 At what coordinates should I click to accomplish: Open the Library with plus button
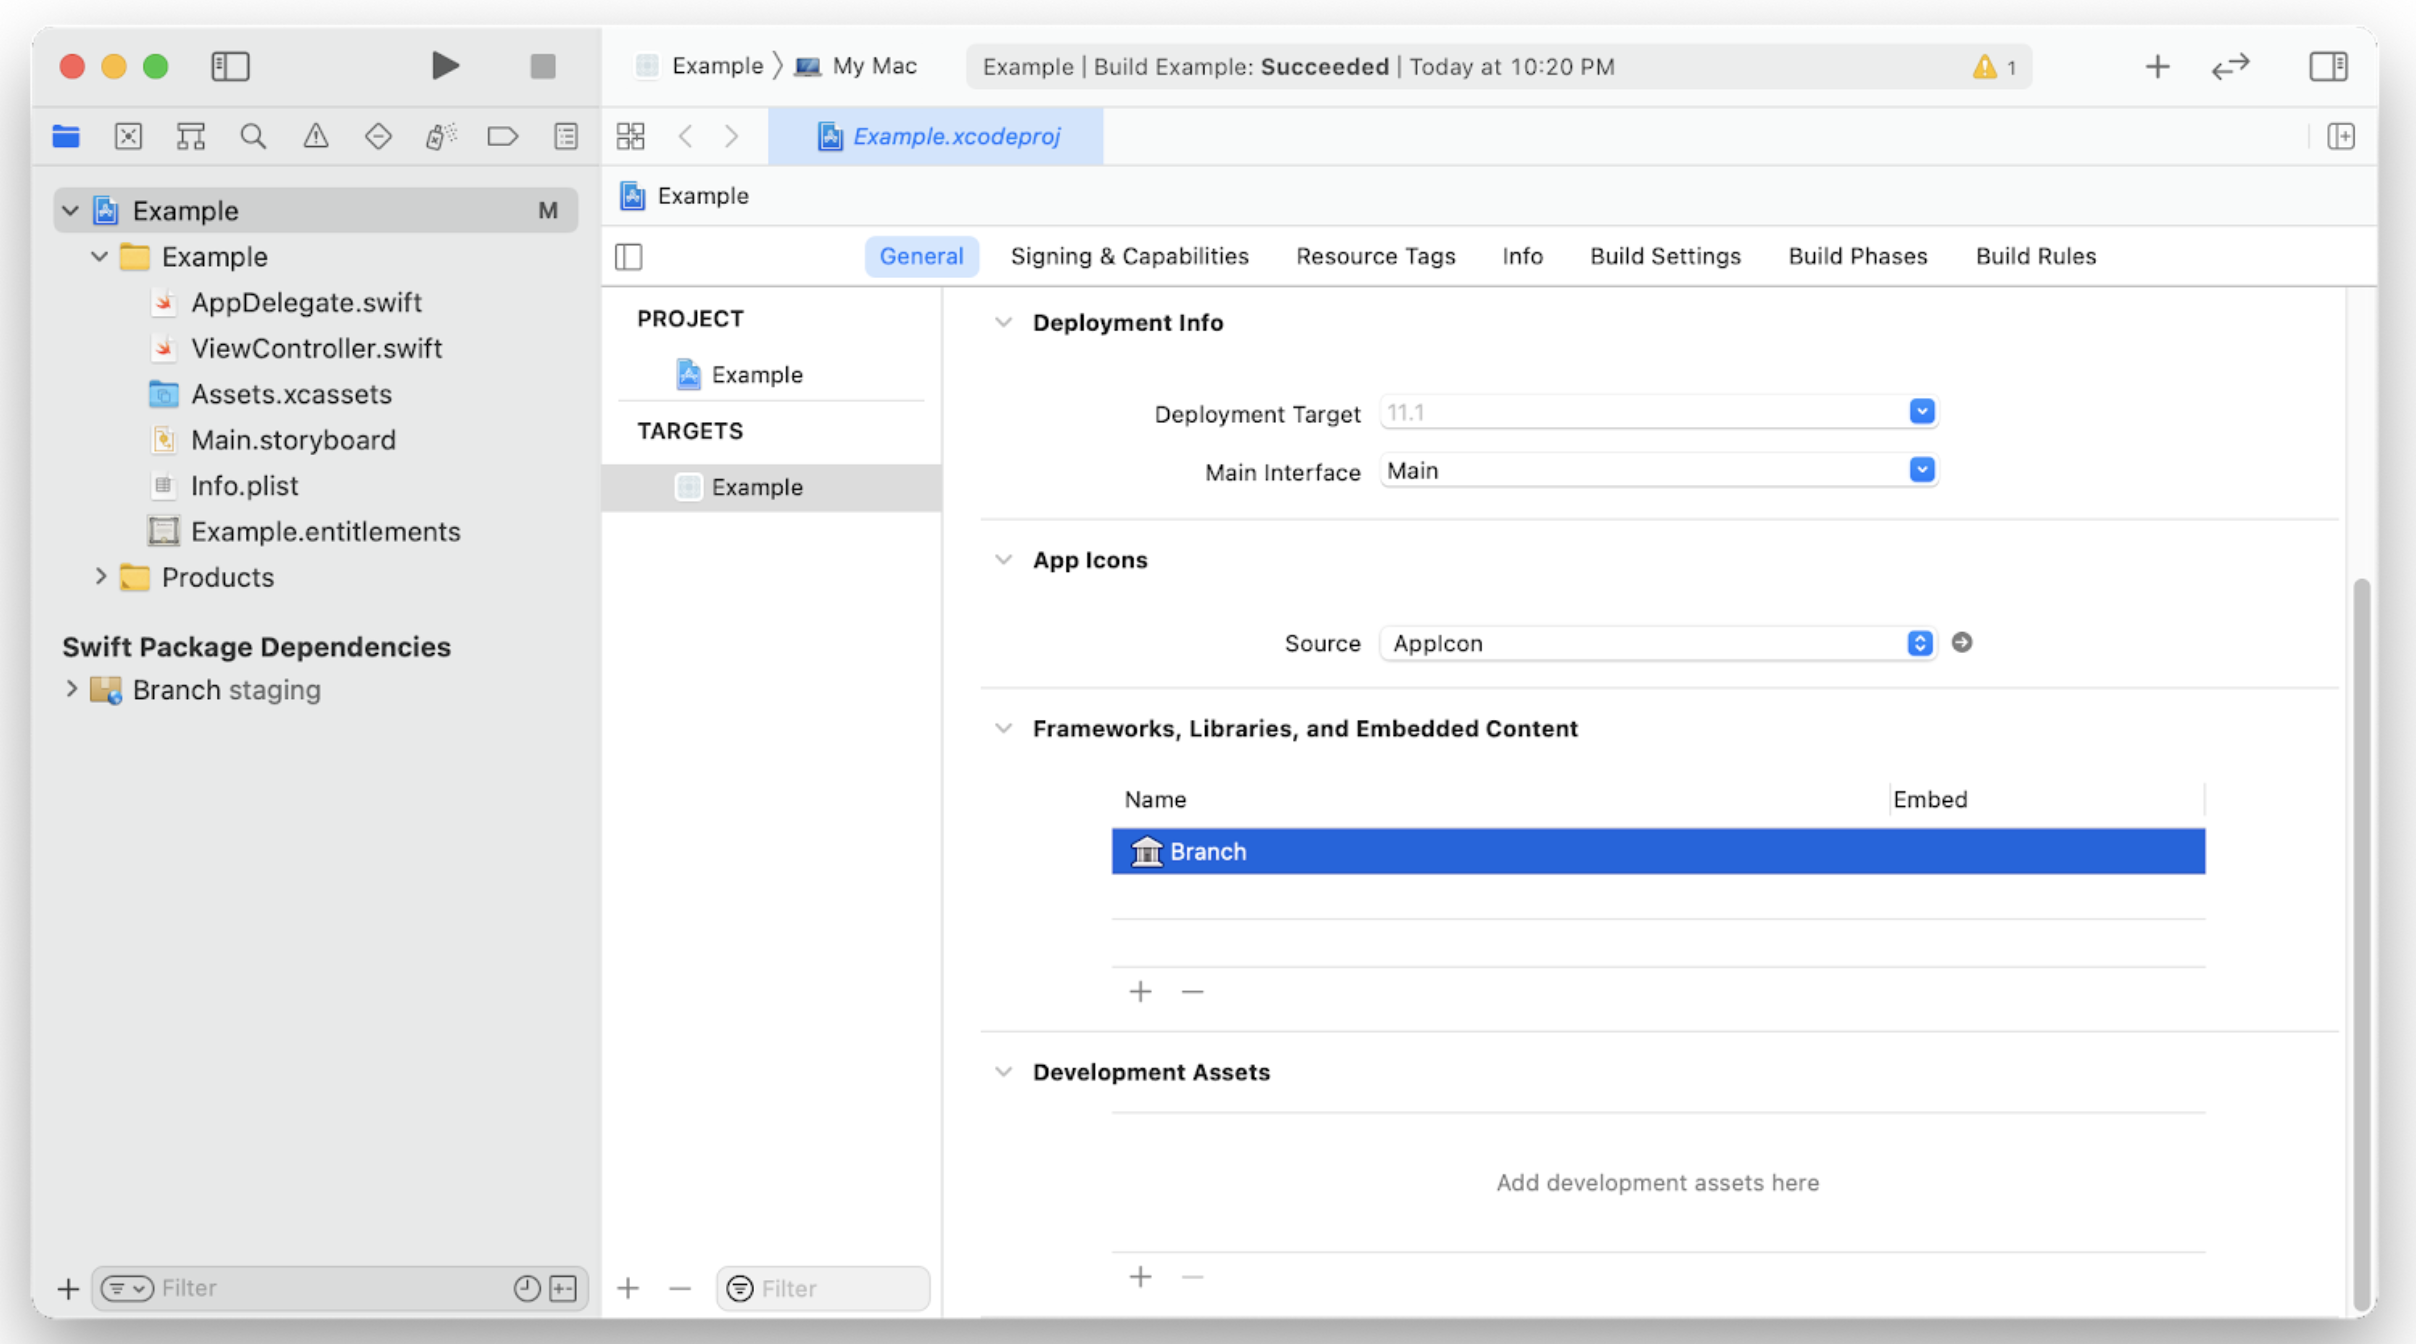(2157, 66)
